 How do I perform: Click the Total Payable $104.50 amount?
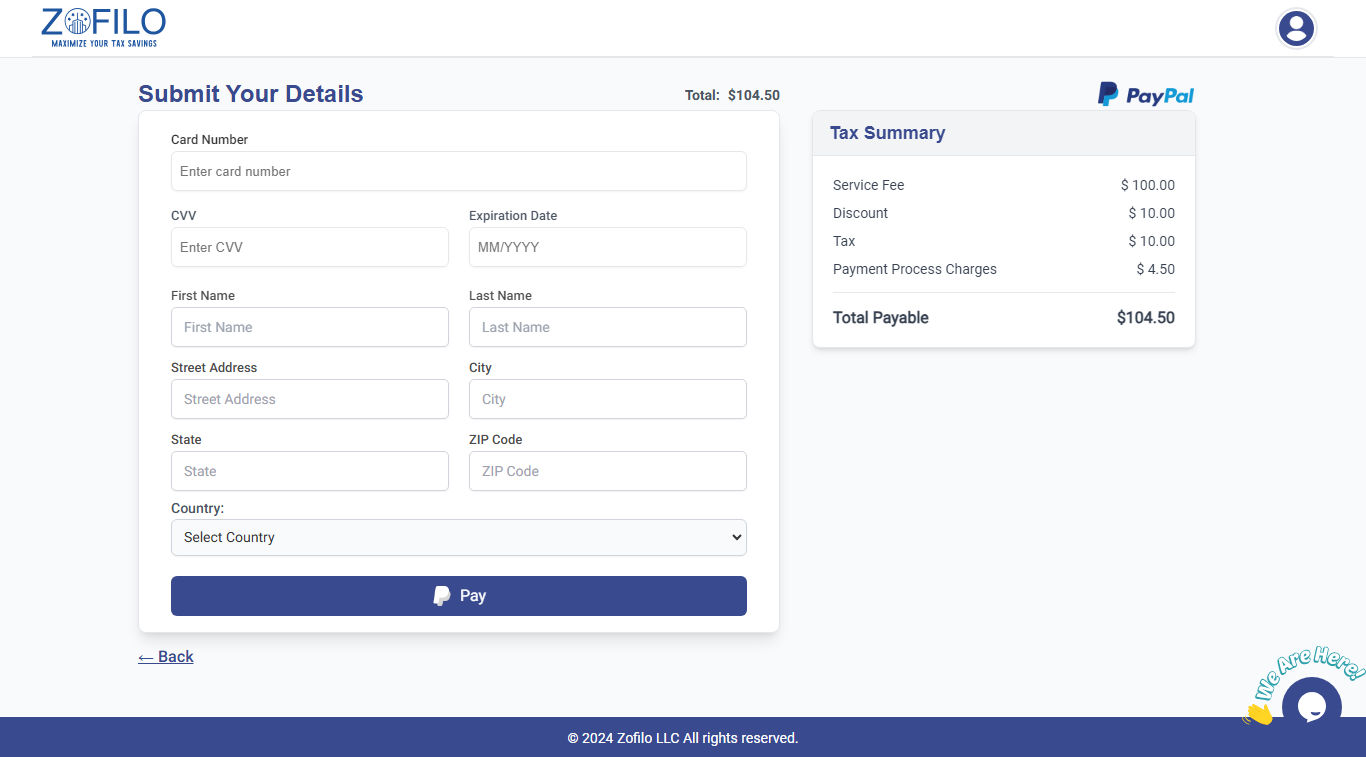point(1146,318)
